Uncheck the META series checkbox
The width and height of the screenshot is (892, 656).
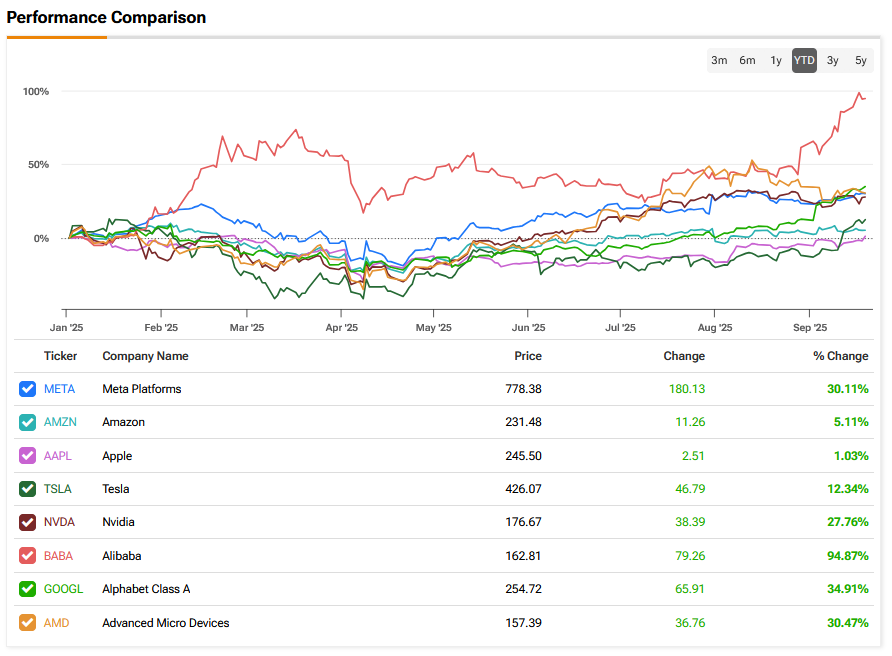pos(27,389)
